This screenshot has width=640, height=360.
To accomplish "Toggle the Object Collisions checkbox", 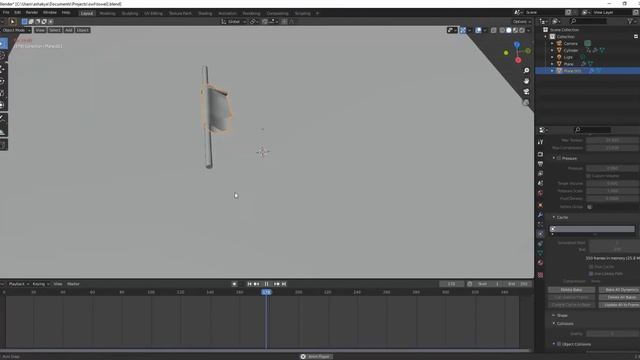I will click(x=559, y=344).
